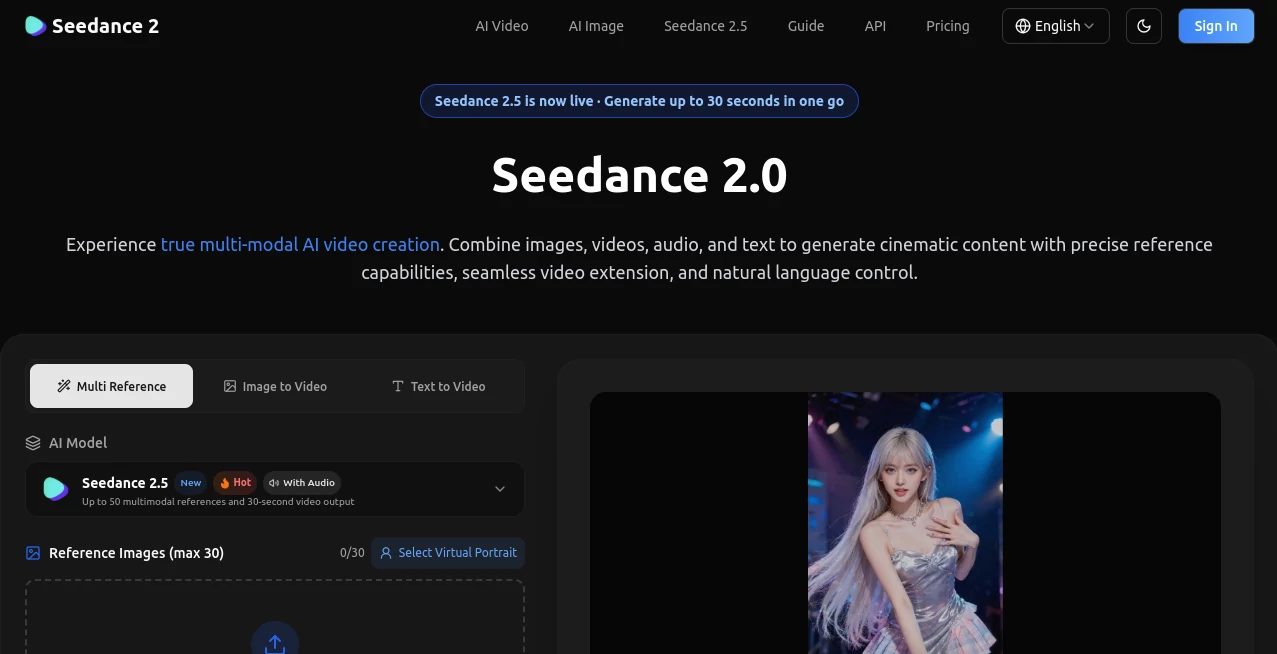Click the 0/30 image counter
1277x654 pixels.
352,553
